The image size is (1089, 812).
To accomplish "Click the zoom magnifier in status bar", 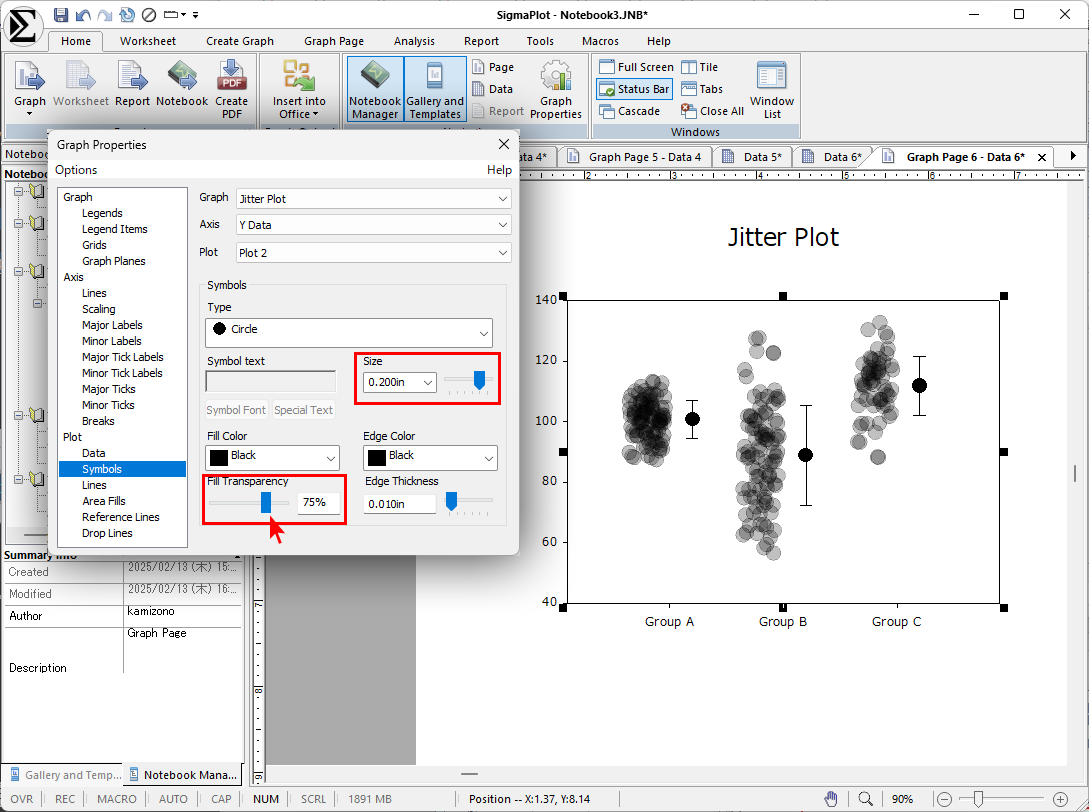I will click(866, 799).
